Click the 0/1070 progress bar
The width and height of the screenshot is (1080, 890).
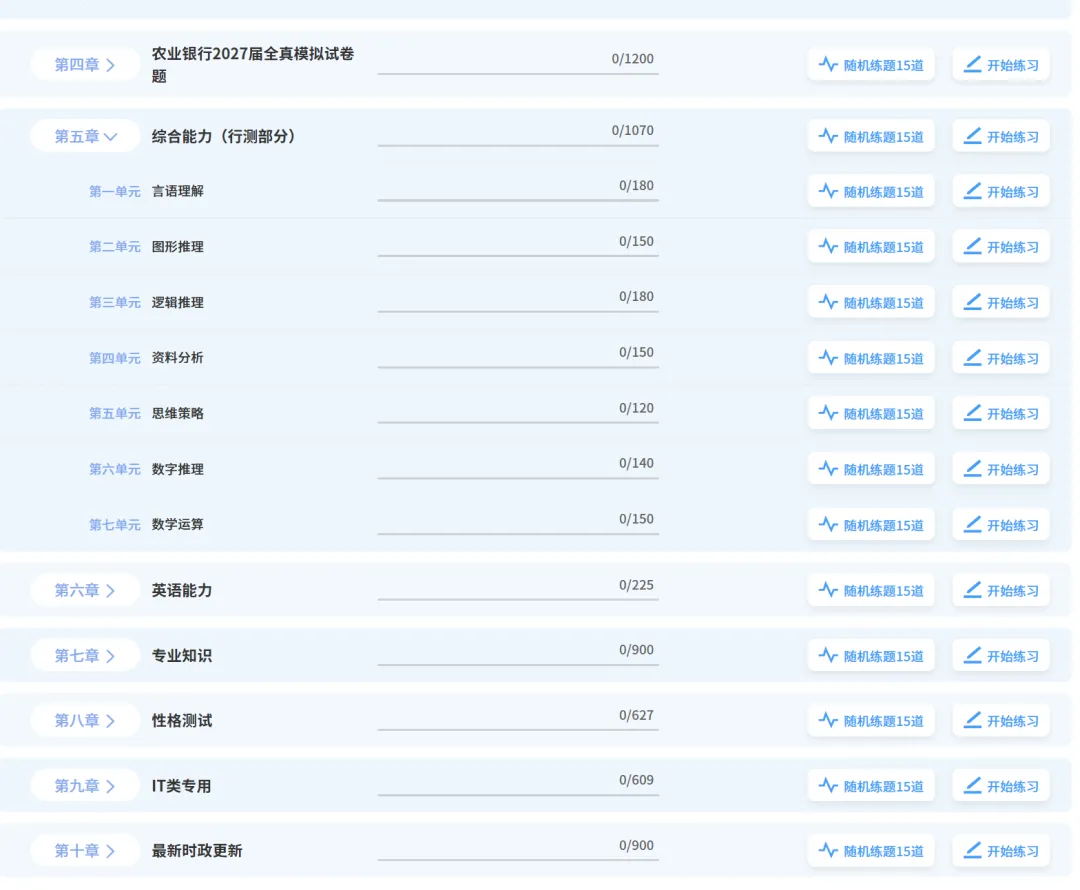(518, 145)
